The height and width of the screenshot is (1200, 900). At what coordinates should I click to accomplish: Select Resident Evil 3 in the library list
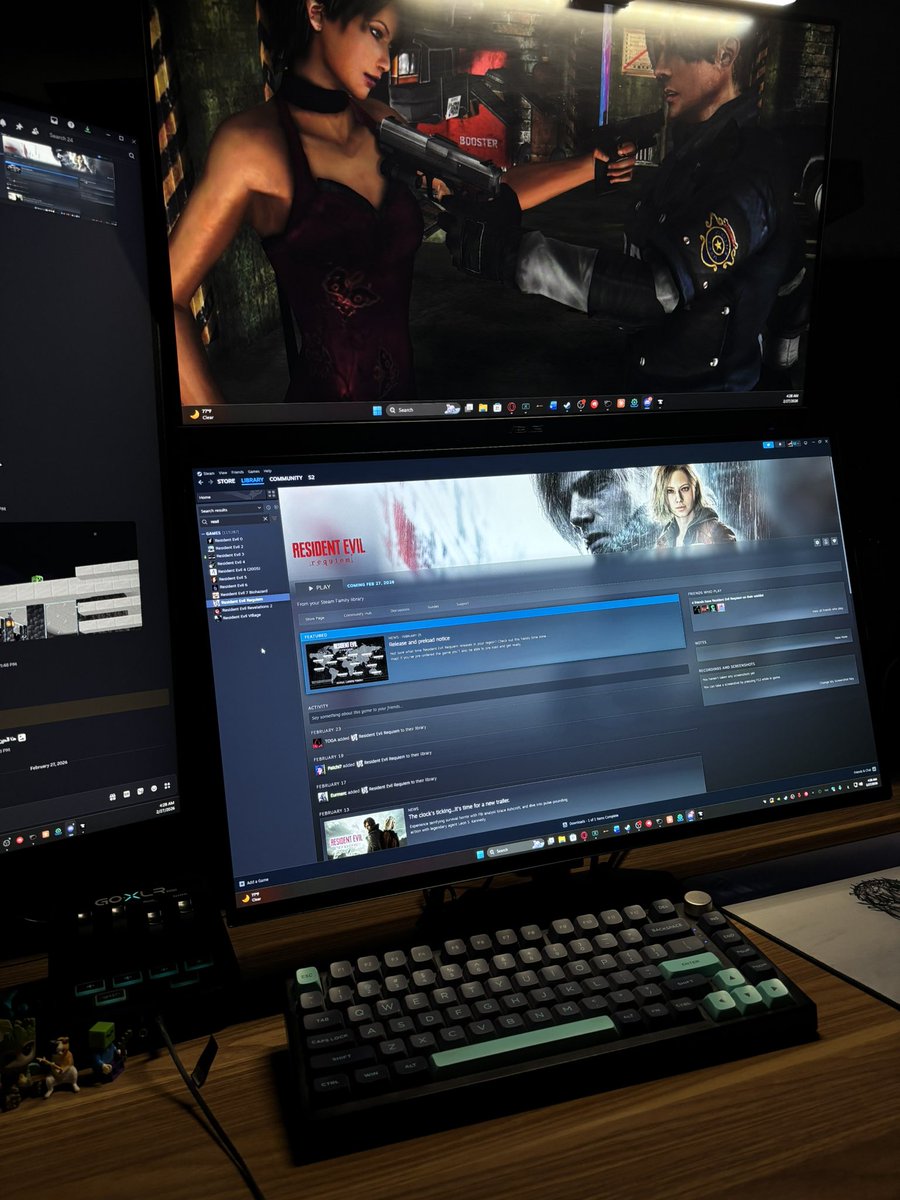click(230, 555)
